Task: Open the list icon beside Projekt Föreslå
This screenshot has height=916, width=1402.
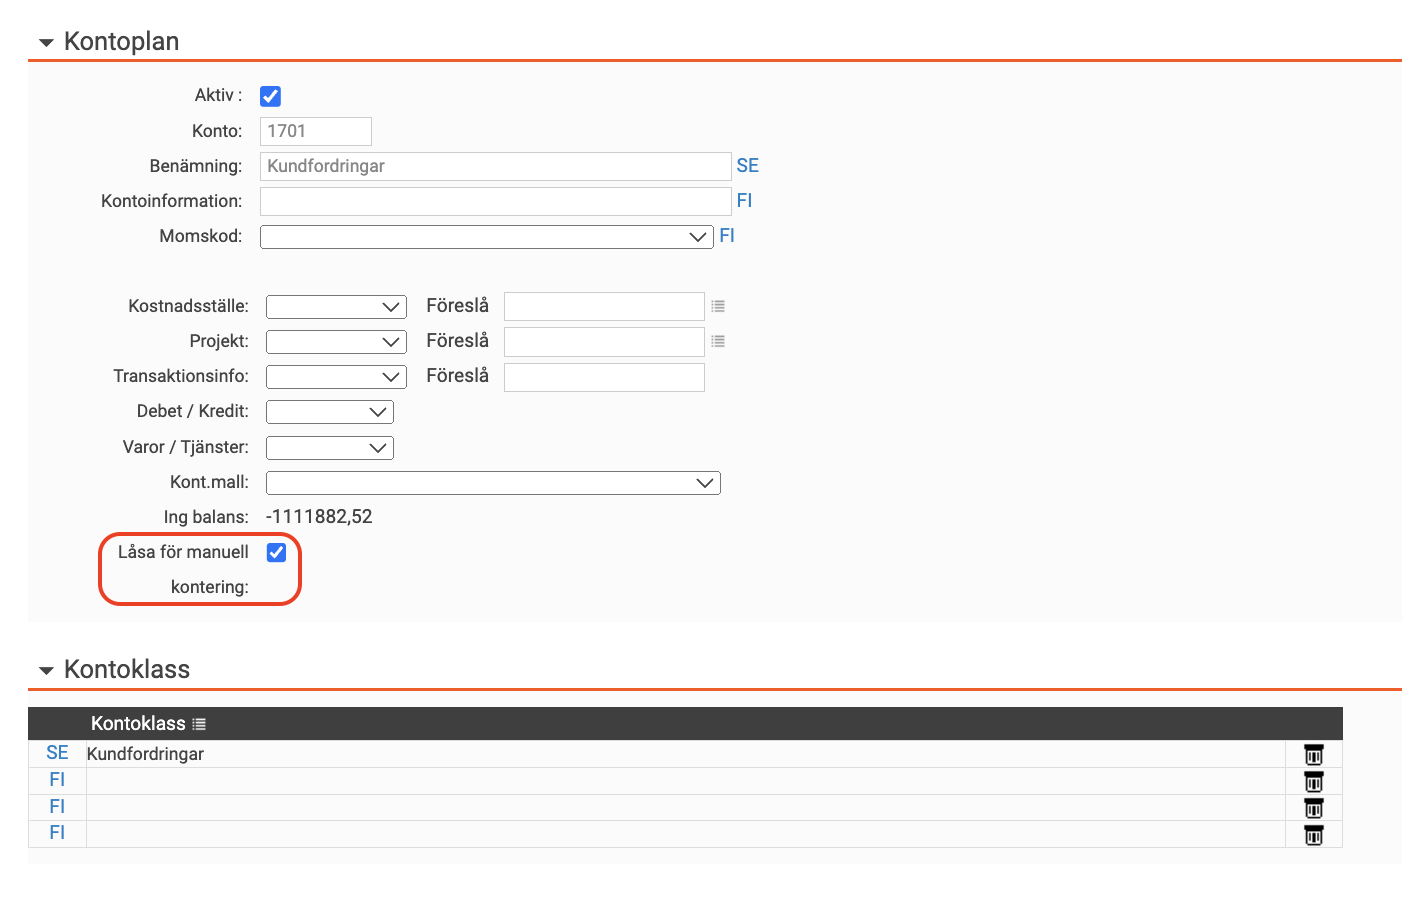Action: pyautogui.click(x=717, y=342)
